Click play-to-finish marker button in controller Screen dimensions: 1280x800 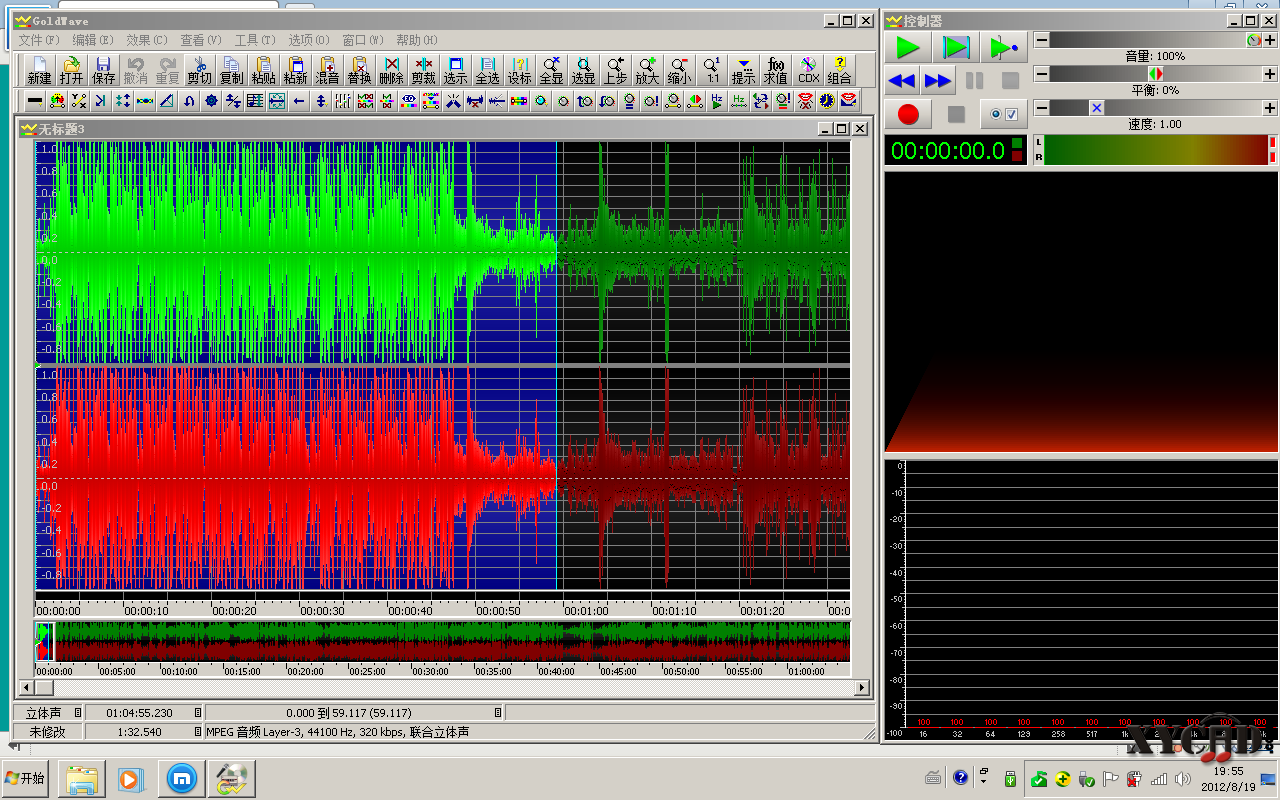point(1003,47)
